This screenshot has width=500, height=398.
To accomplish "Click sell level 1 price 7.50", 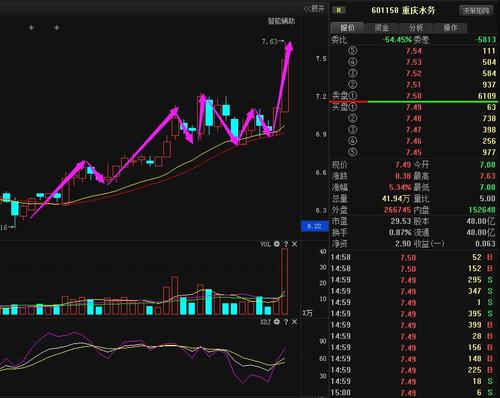I will 414,96.
